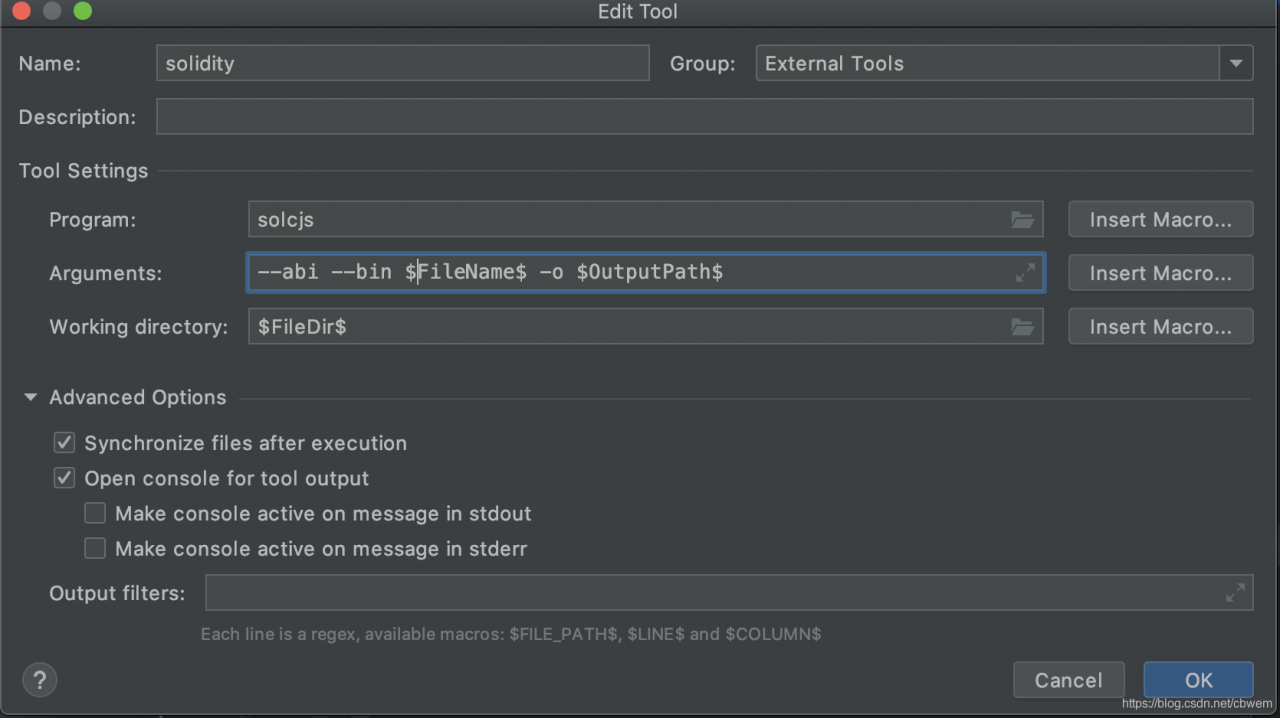Click the Name field containing solidity
This screenshot has width=1280, height=718.
point(402,63)
